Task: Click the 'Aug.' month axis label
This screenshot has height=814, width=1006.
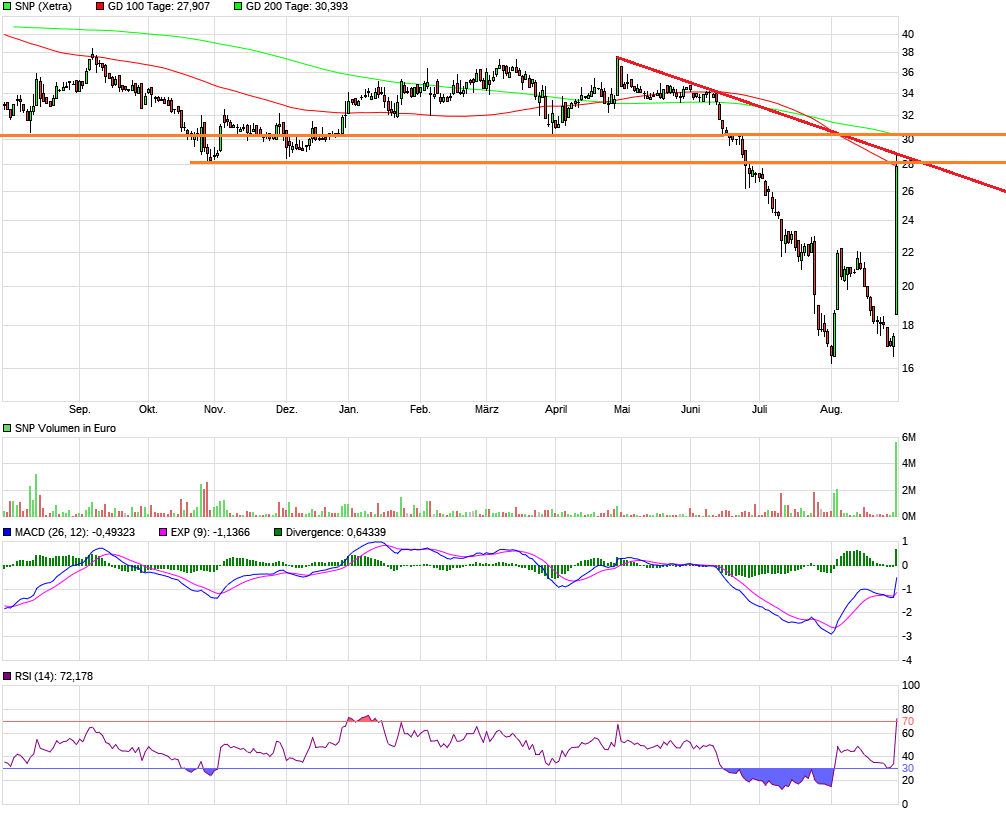Action: [831, 409]
